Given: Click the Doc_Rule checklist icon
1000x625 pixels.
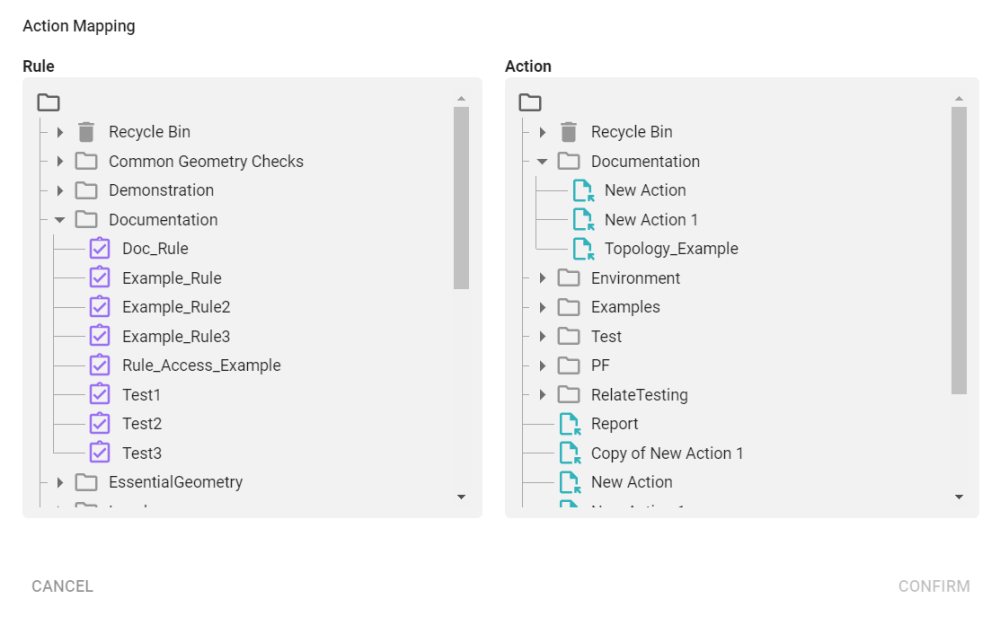Looking at the screenshot, I should [x=99, y=248].
